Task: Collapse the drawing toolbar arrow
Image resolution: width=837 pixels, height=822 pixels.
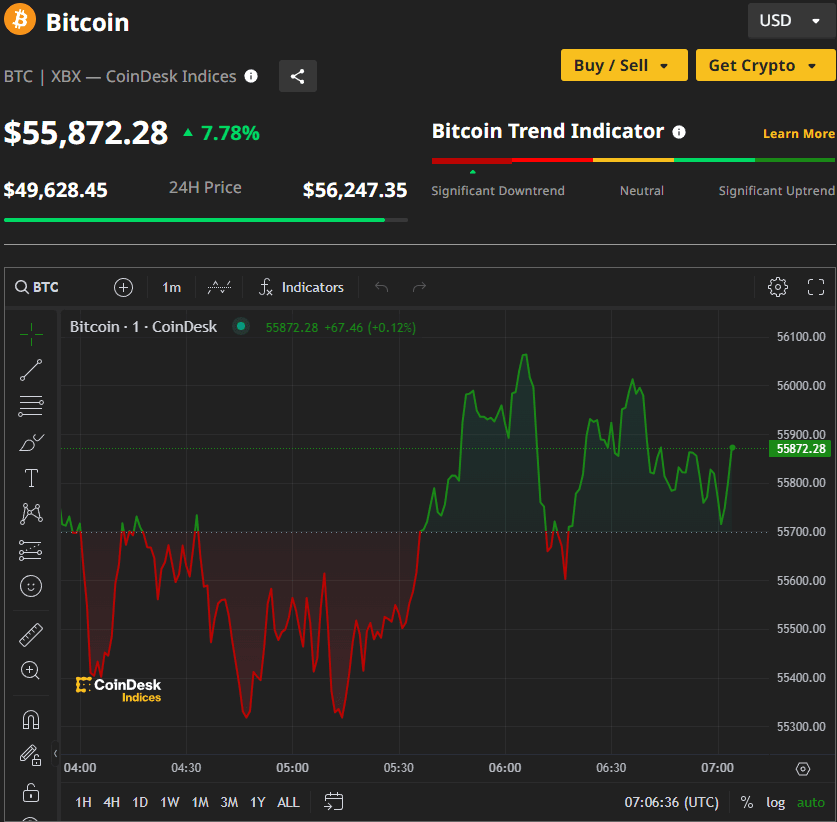Action: (x=55, y=754)
